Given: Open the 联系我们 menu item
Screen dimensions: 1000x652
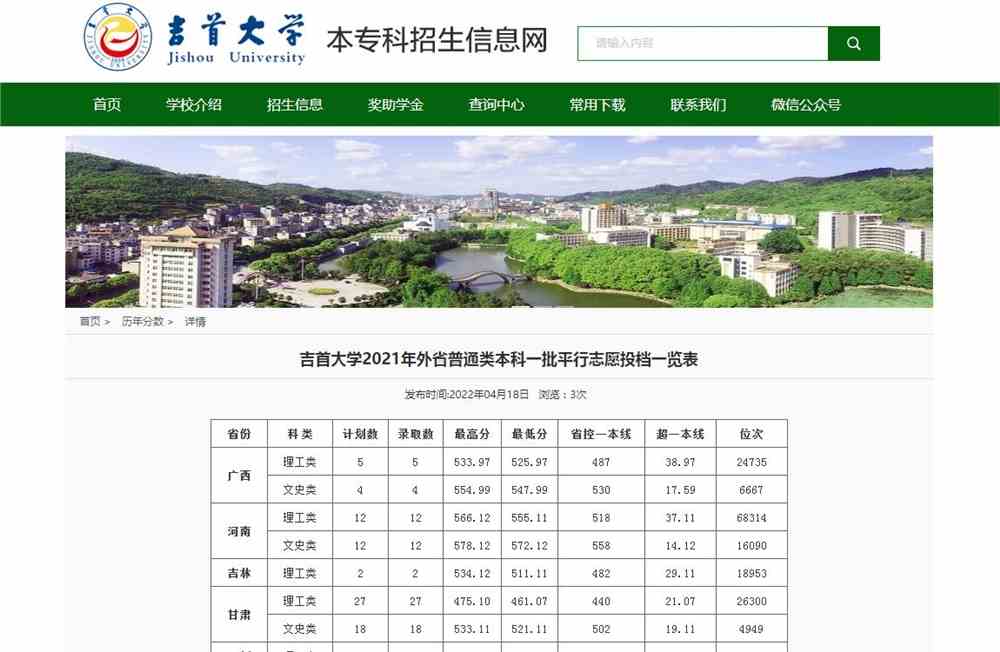Looking at the screenshot, I should click(x=698, y=105).
